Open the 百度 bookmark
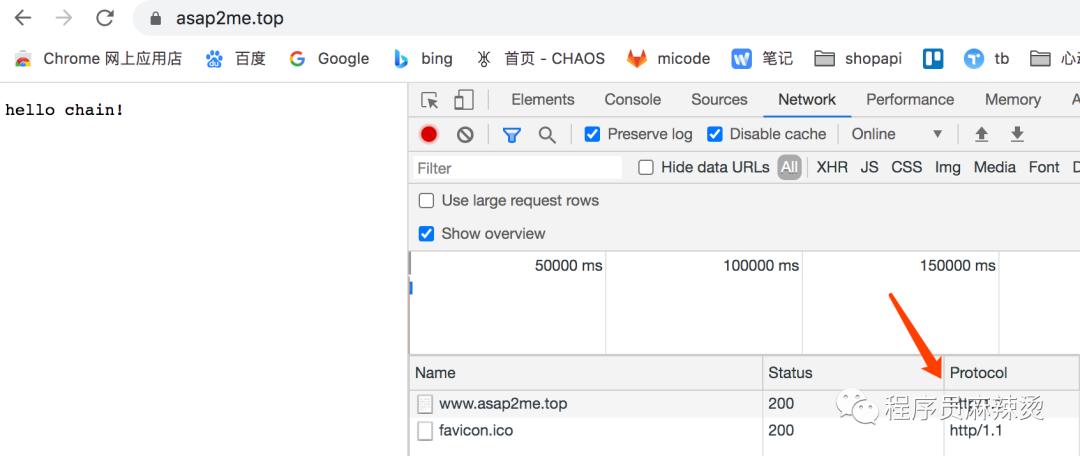Image resolution: width=1080 pixels, height=456 pixels. coord(236,59)
